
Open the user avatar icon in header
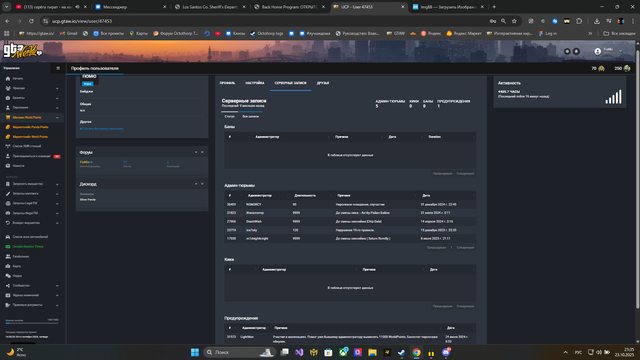pyautogui.click(x=598, y=51)
